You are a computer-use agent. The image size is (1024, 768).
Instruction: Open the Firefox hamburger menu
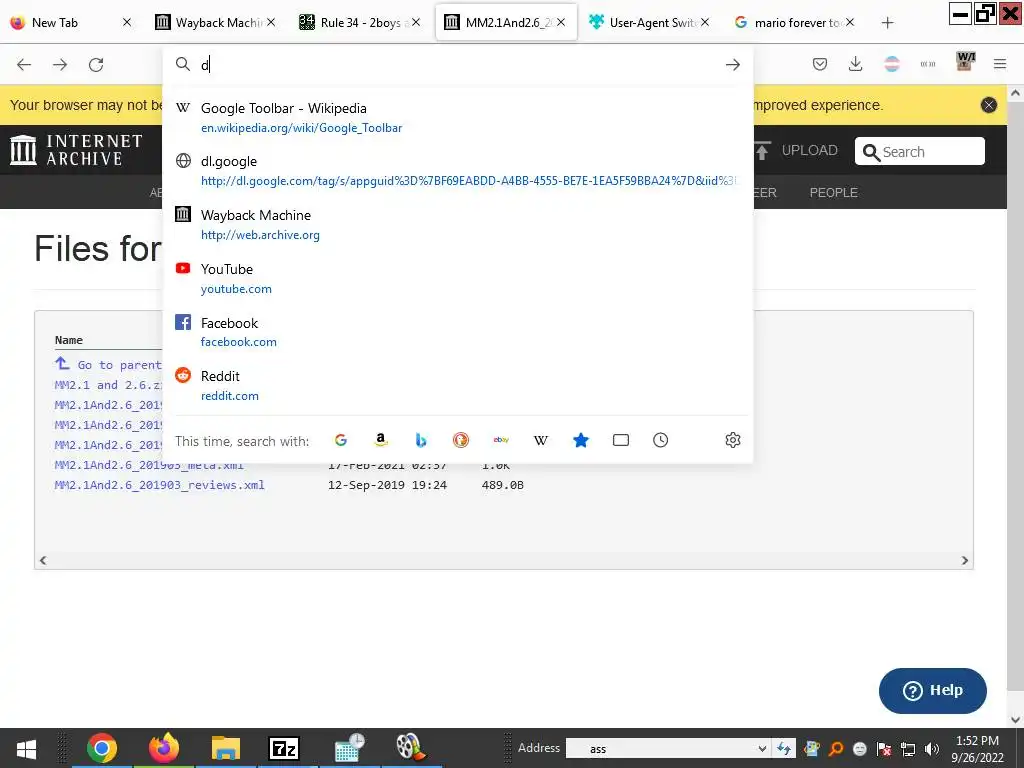1000,64
